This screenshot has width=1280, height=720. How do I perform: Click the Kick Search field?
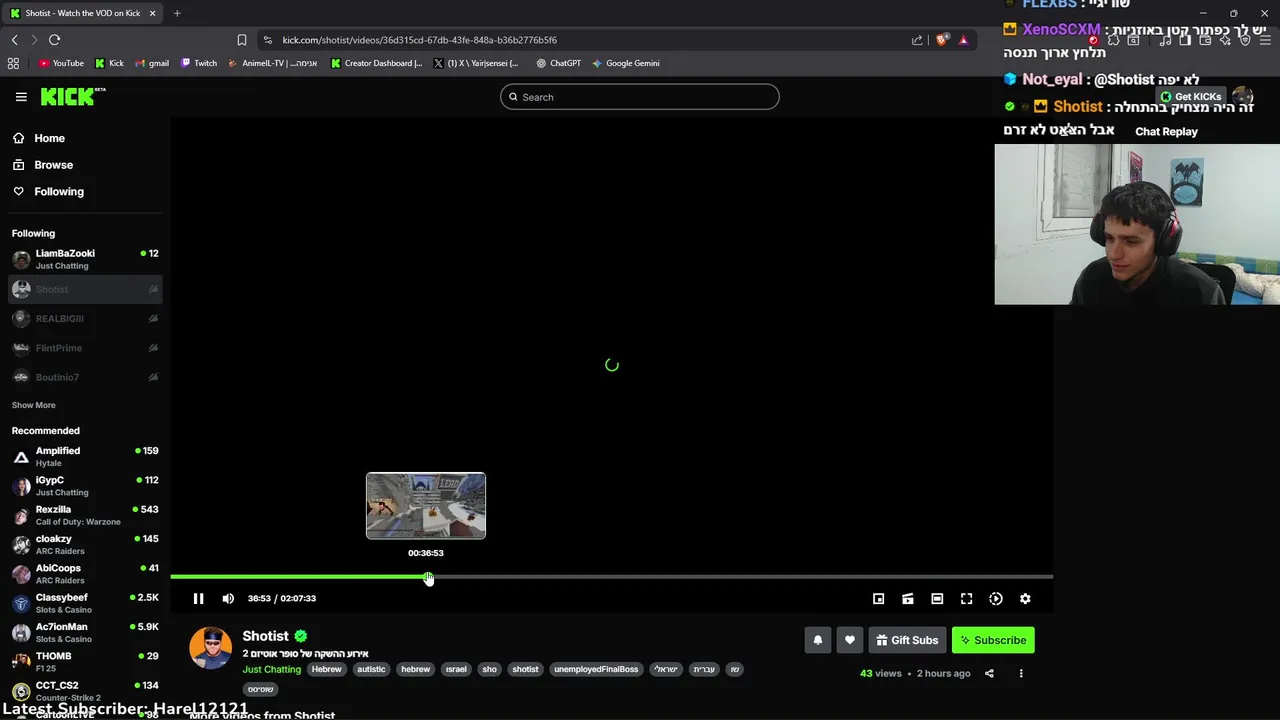coord(640,97)
